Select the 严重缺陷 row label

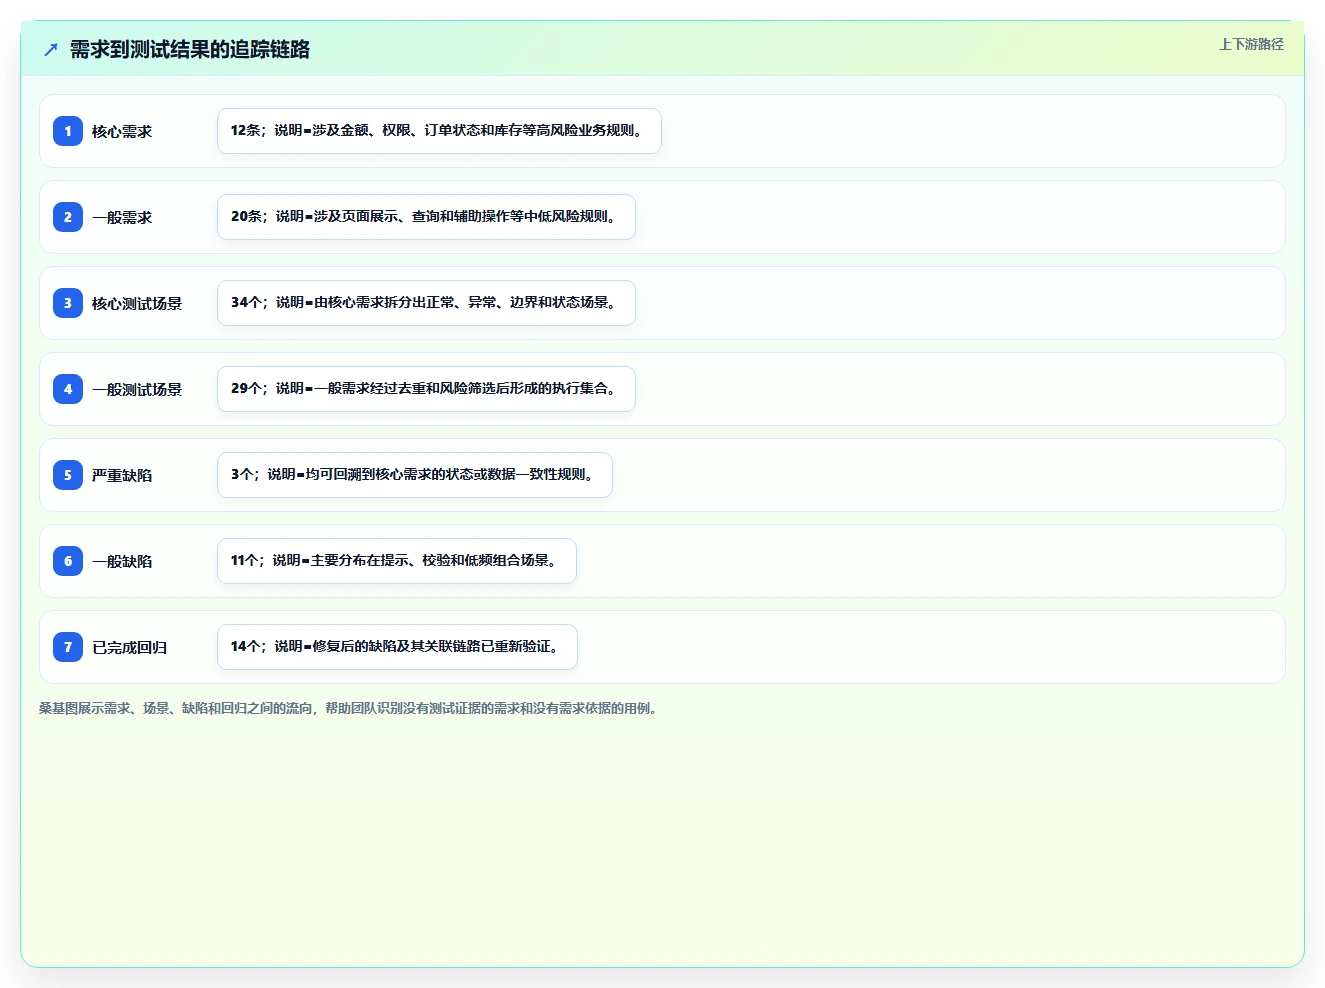[122, 475]
